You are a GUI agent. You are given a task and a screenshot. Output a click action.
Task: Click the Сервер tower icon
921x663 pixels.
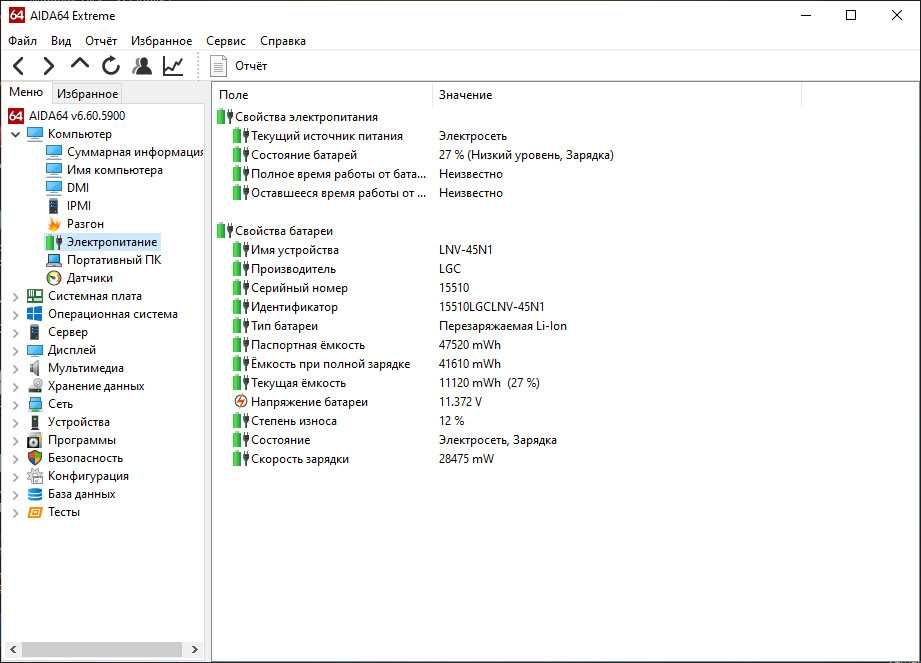click(35, 332)
